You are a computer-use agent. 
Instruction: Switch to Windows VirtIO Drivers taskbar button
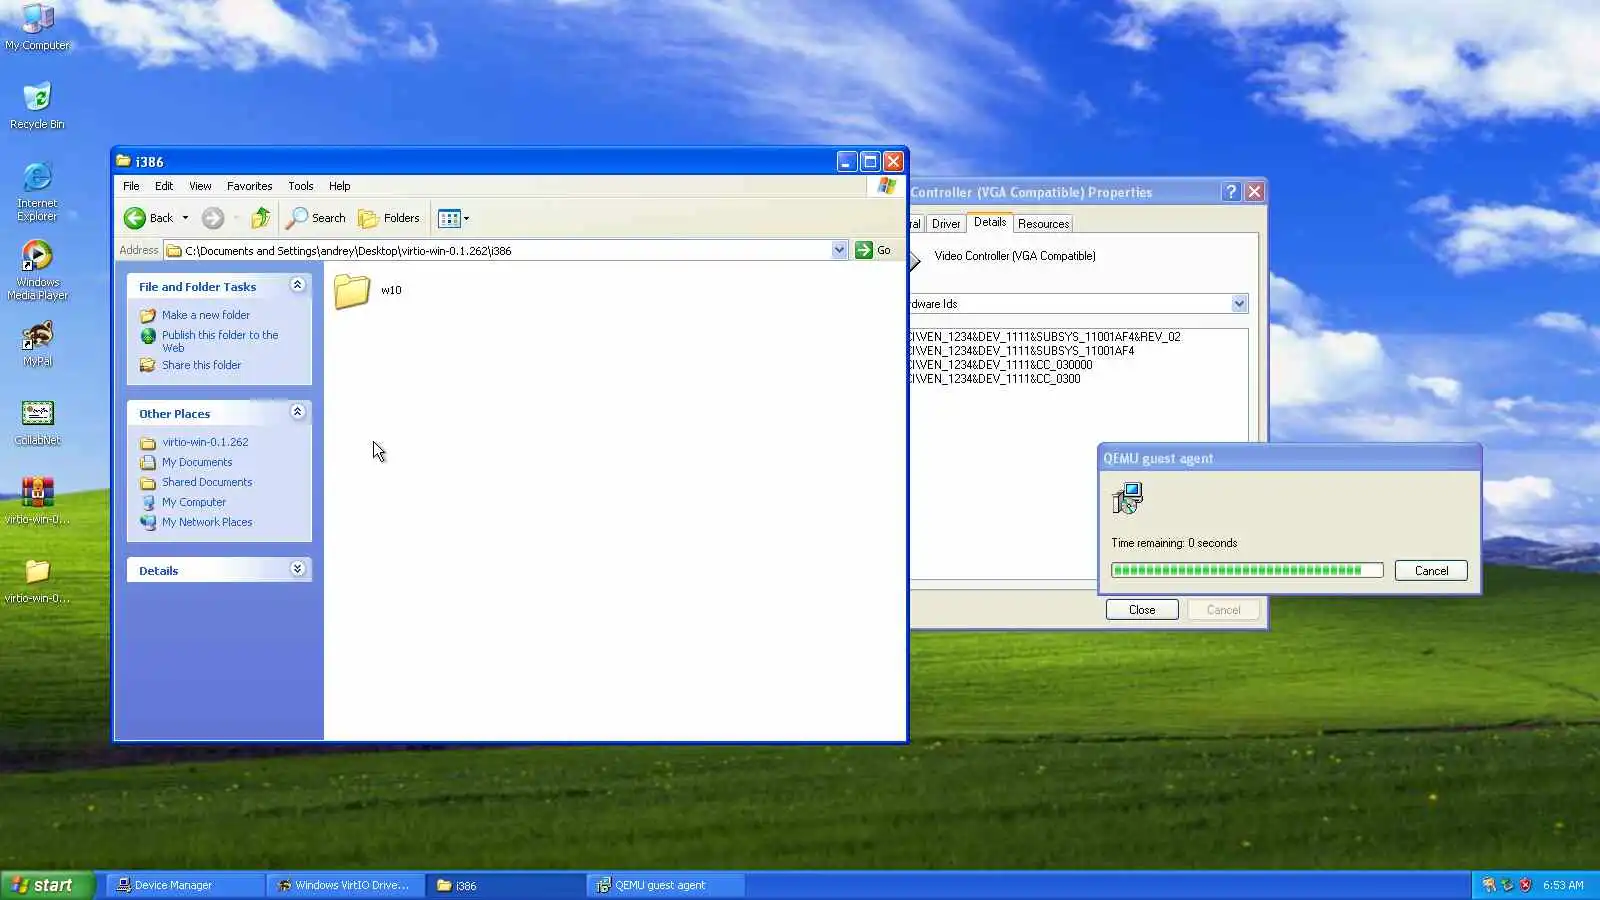coord(345,885)
